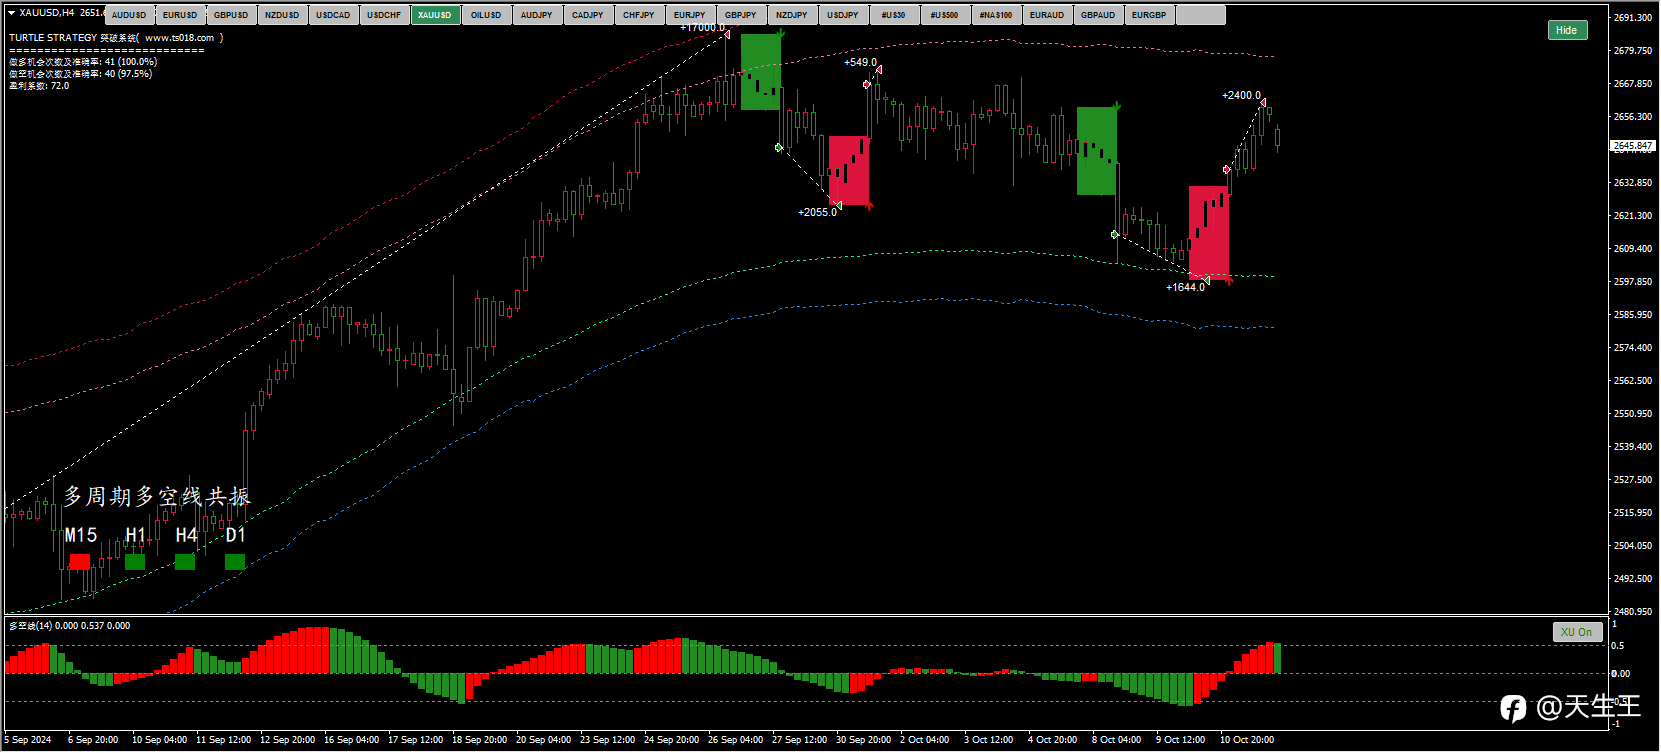Toggle the XU On button

coord(1577,632)
